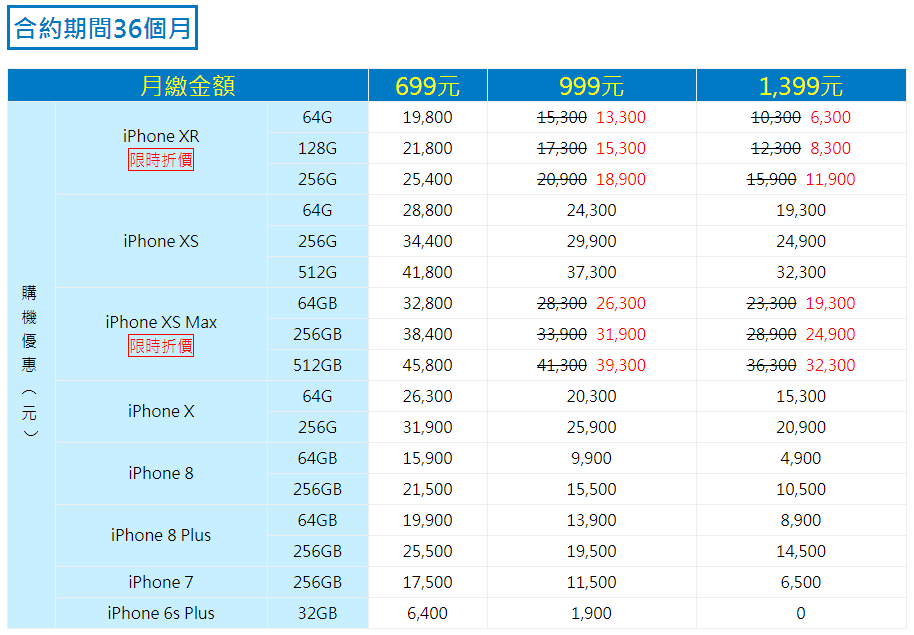Image resolution: width=914 pixels, height=635 pixels.
Task: Click the 25,400 price for XR 256G
Action: [x=427, y=179]
